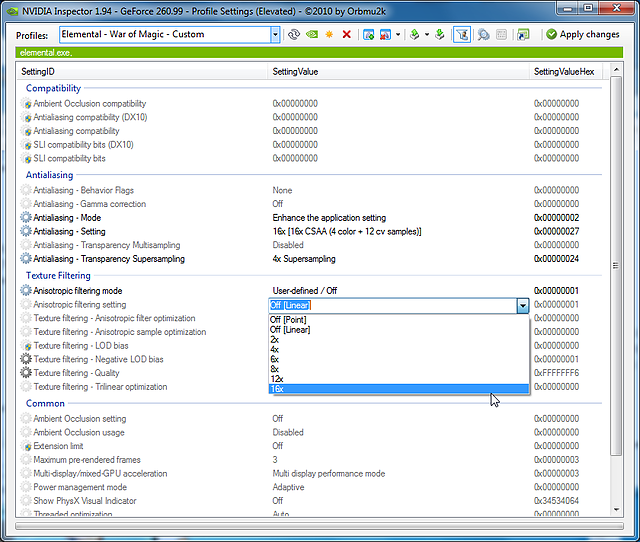
Task: Toggle the show customized settings filter icon
Action: point(462,35)
